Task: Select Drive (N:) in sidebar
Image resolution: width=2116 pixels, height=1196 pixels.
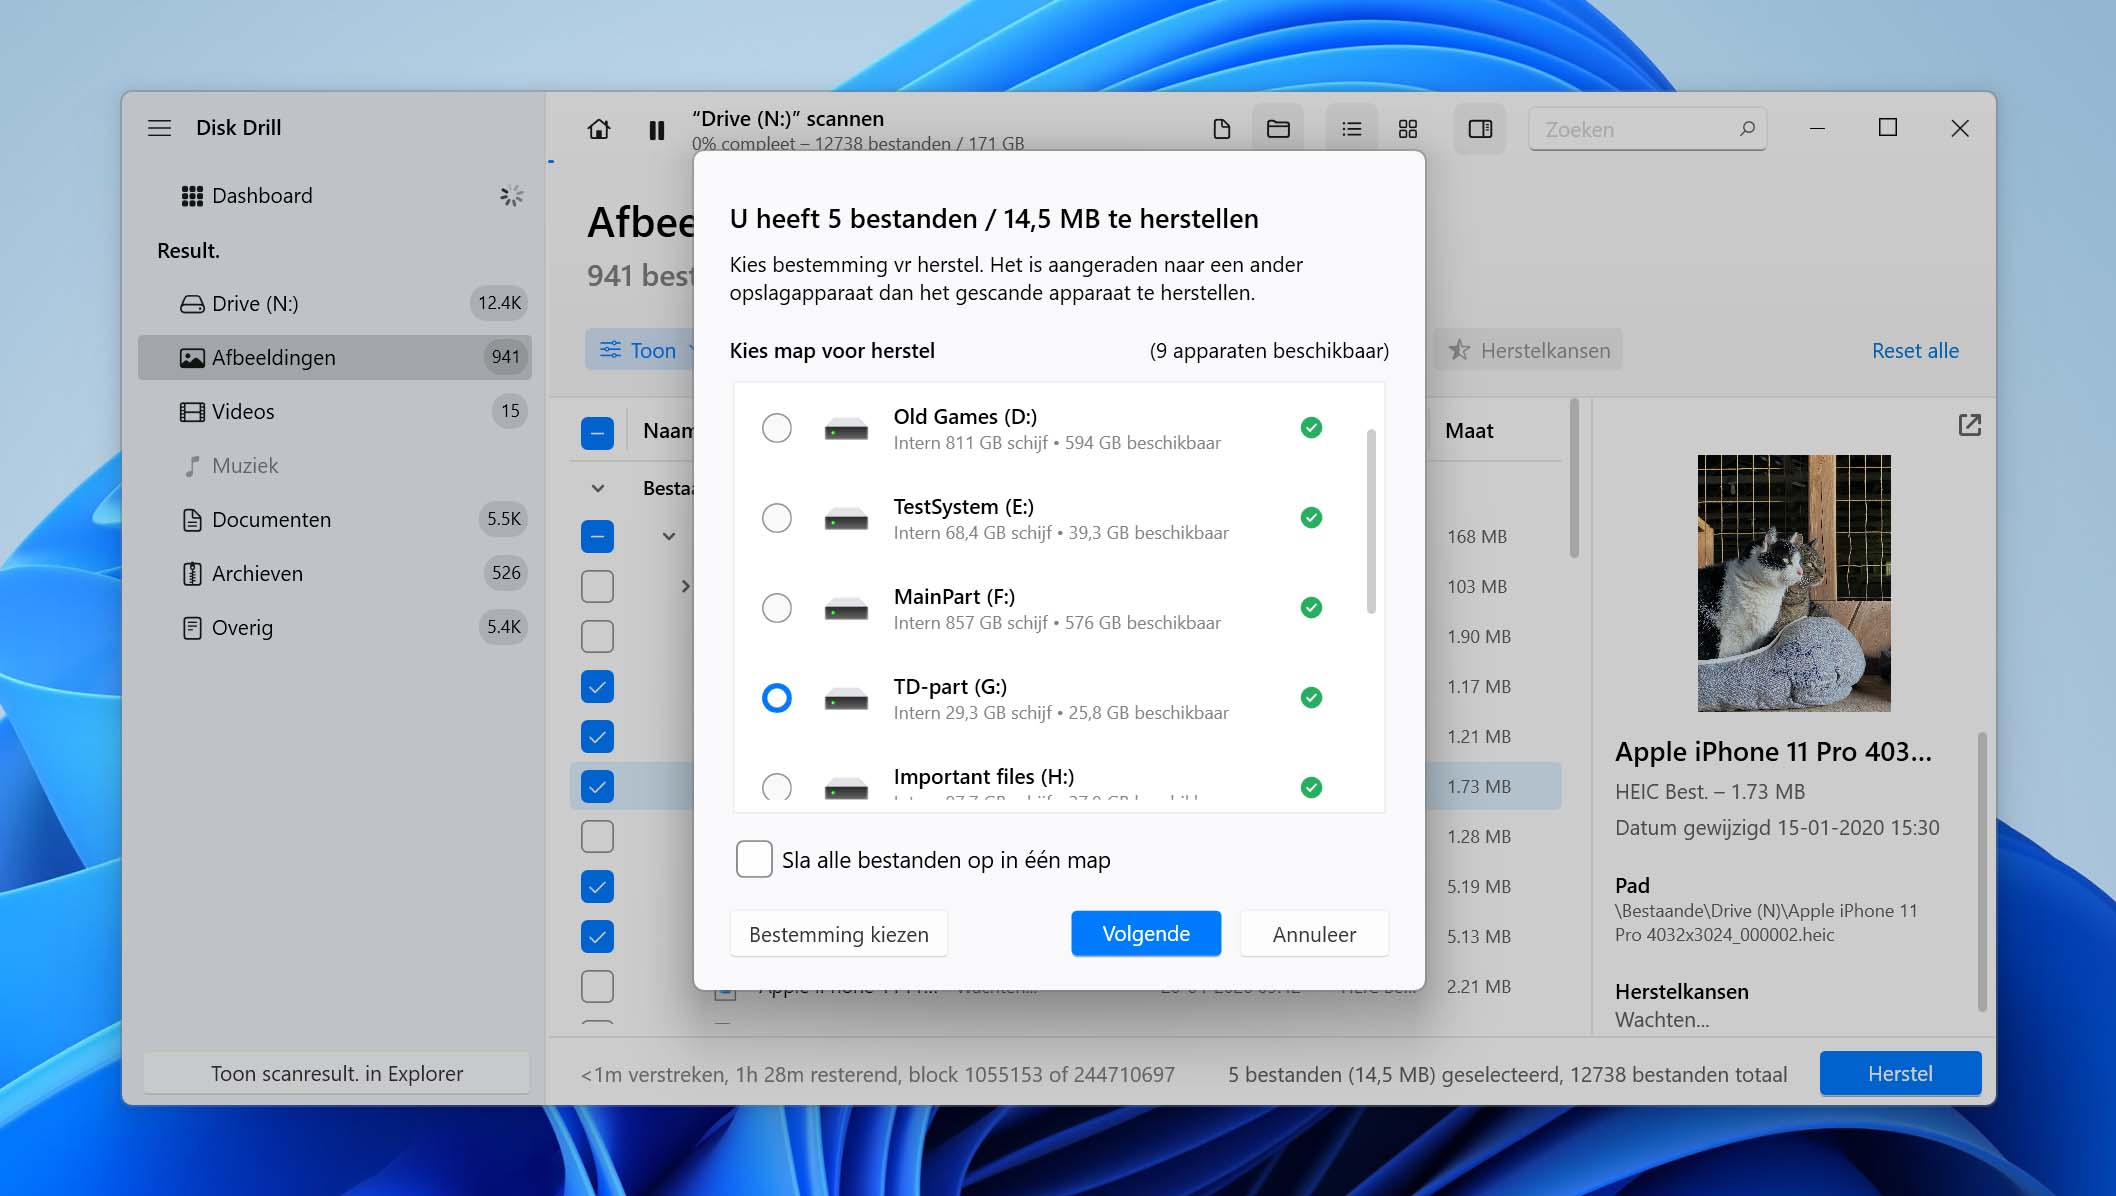Action: pyautogui.click(x=335, y=303)
